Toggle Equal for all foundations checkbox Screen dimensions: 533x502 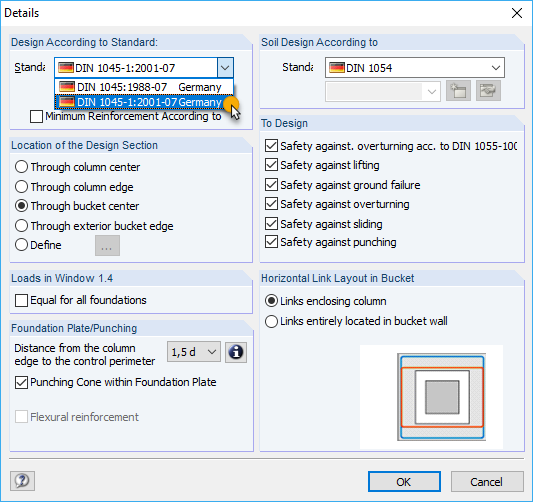[x=21, y=300]
